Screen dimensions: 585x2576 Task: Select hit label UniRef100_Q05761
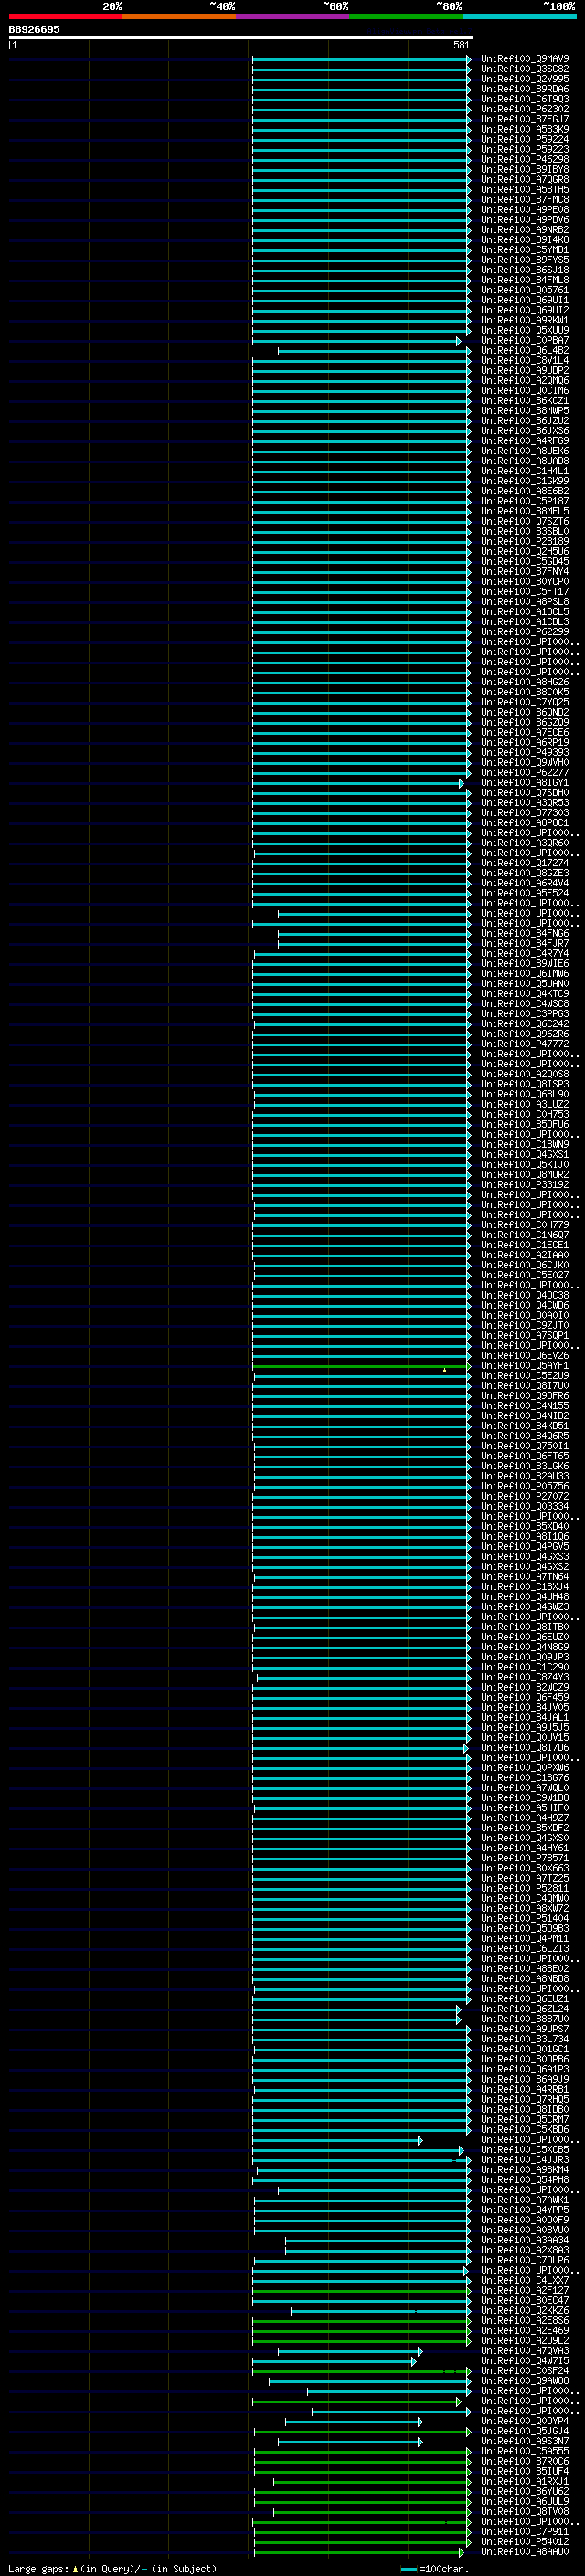click(x=525, y=290)
